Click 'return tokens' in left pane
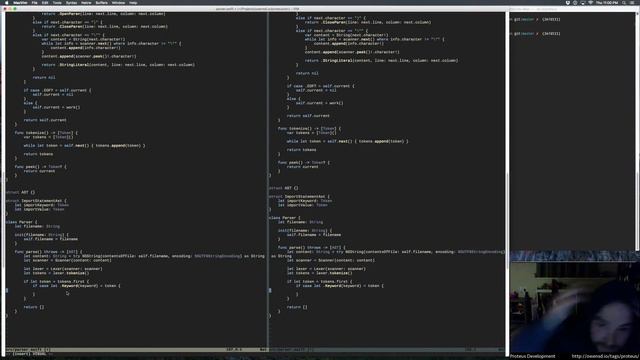640x360 pixels. [38, 154]
